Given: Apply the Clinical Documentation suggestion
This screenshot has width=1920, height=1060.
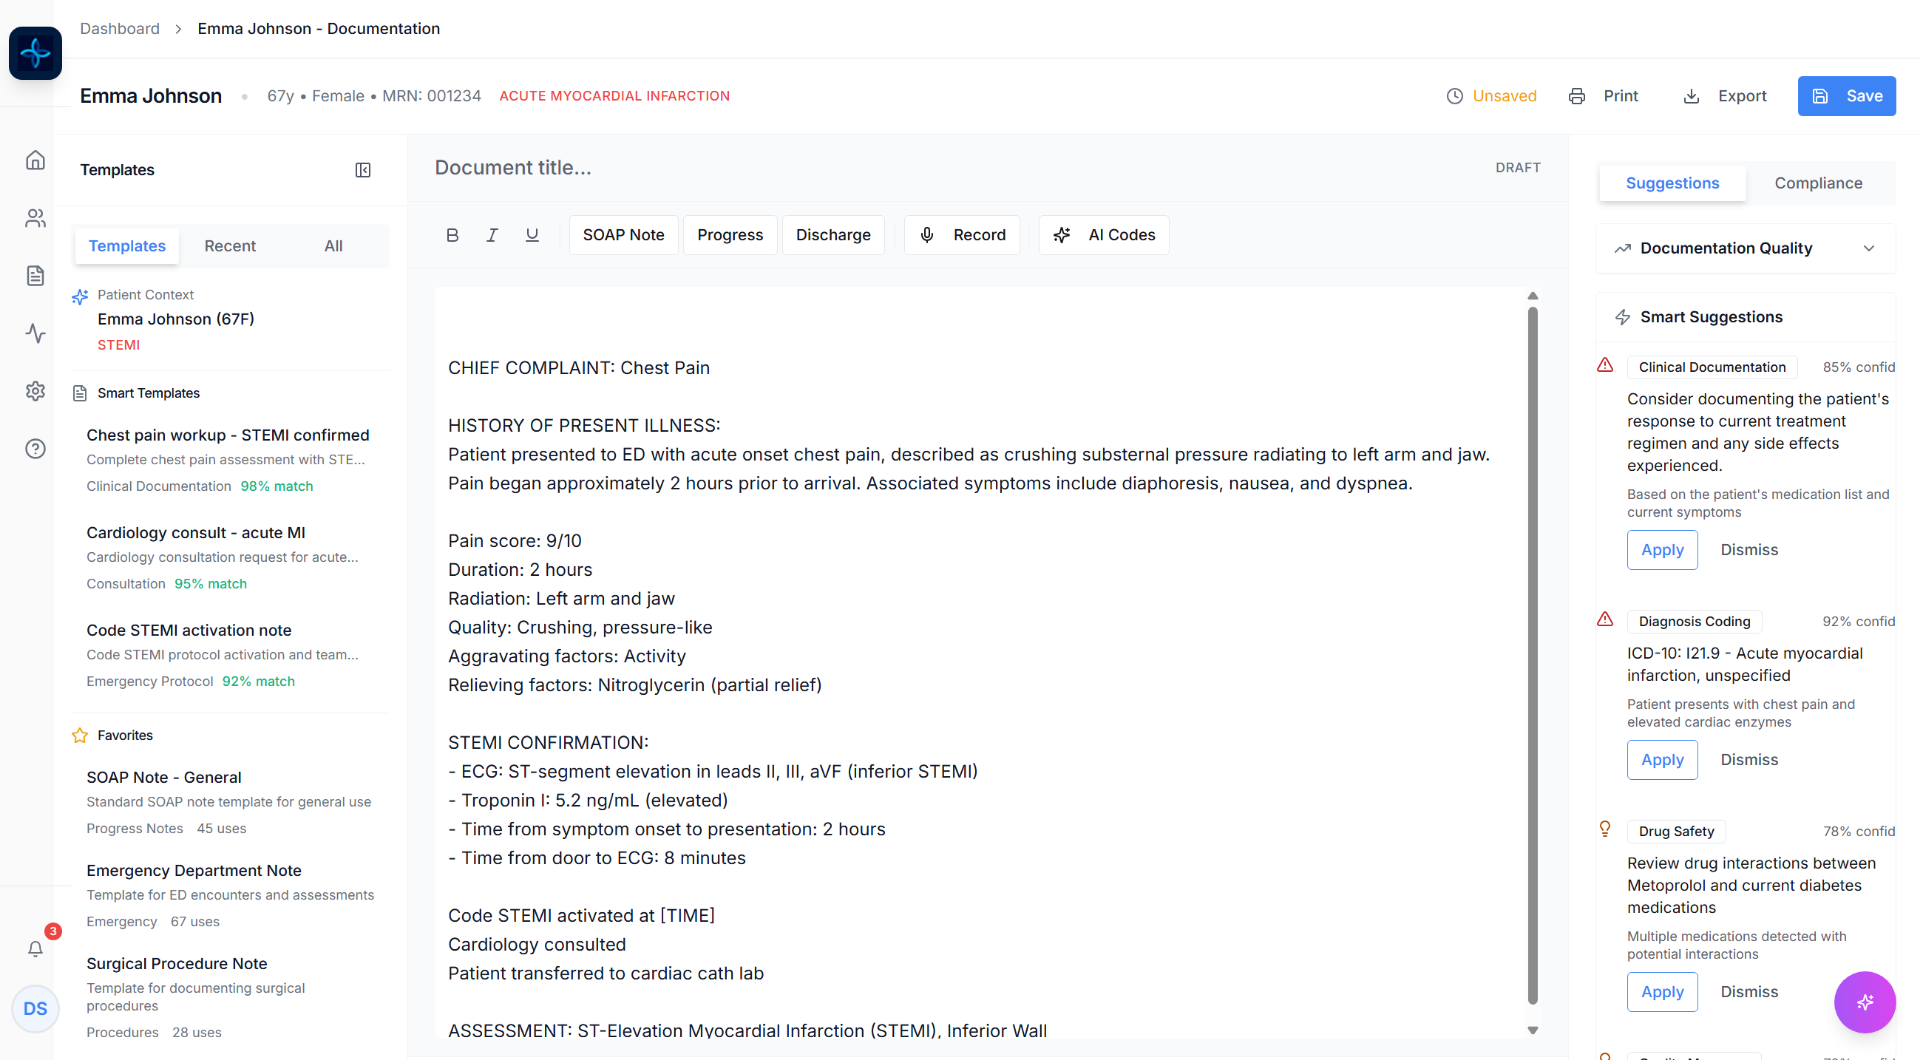Looking at the screenshot, I should coord(1662,550).
